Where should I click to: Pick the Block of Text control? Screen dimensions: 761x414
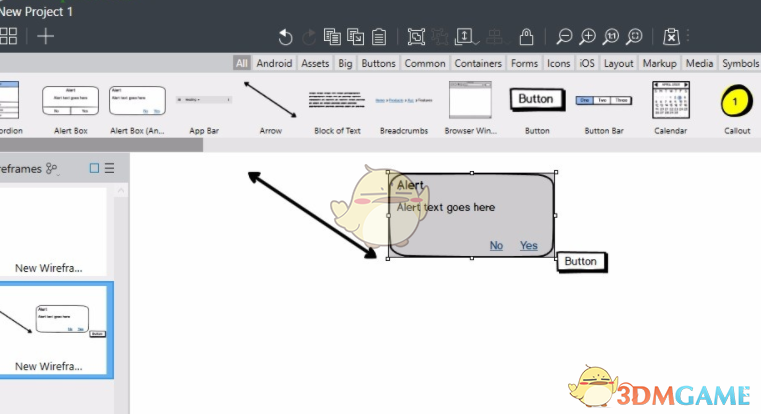coord(337,108)
